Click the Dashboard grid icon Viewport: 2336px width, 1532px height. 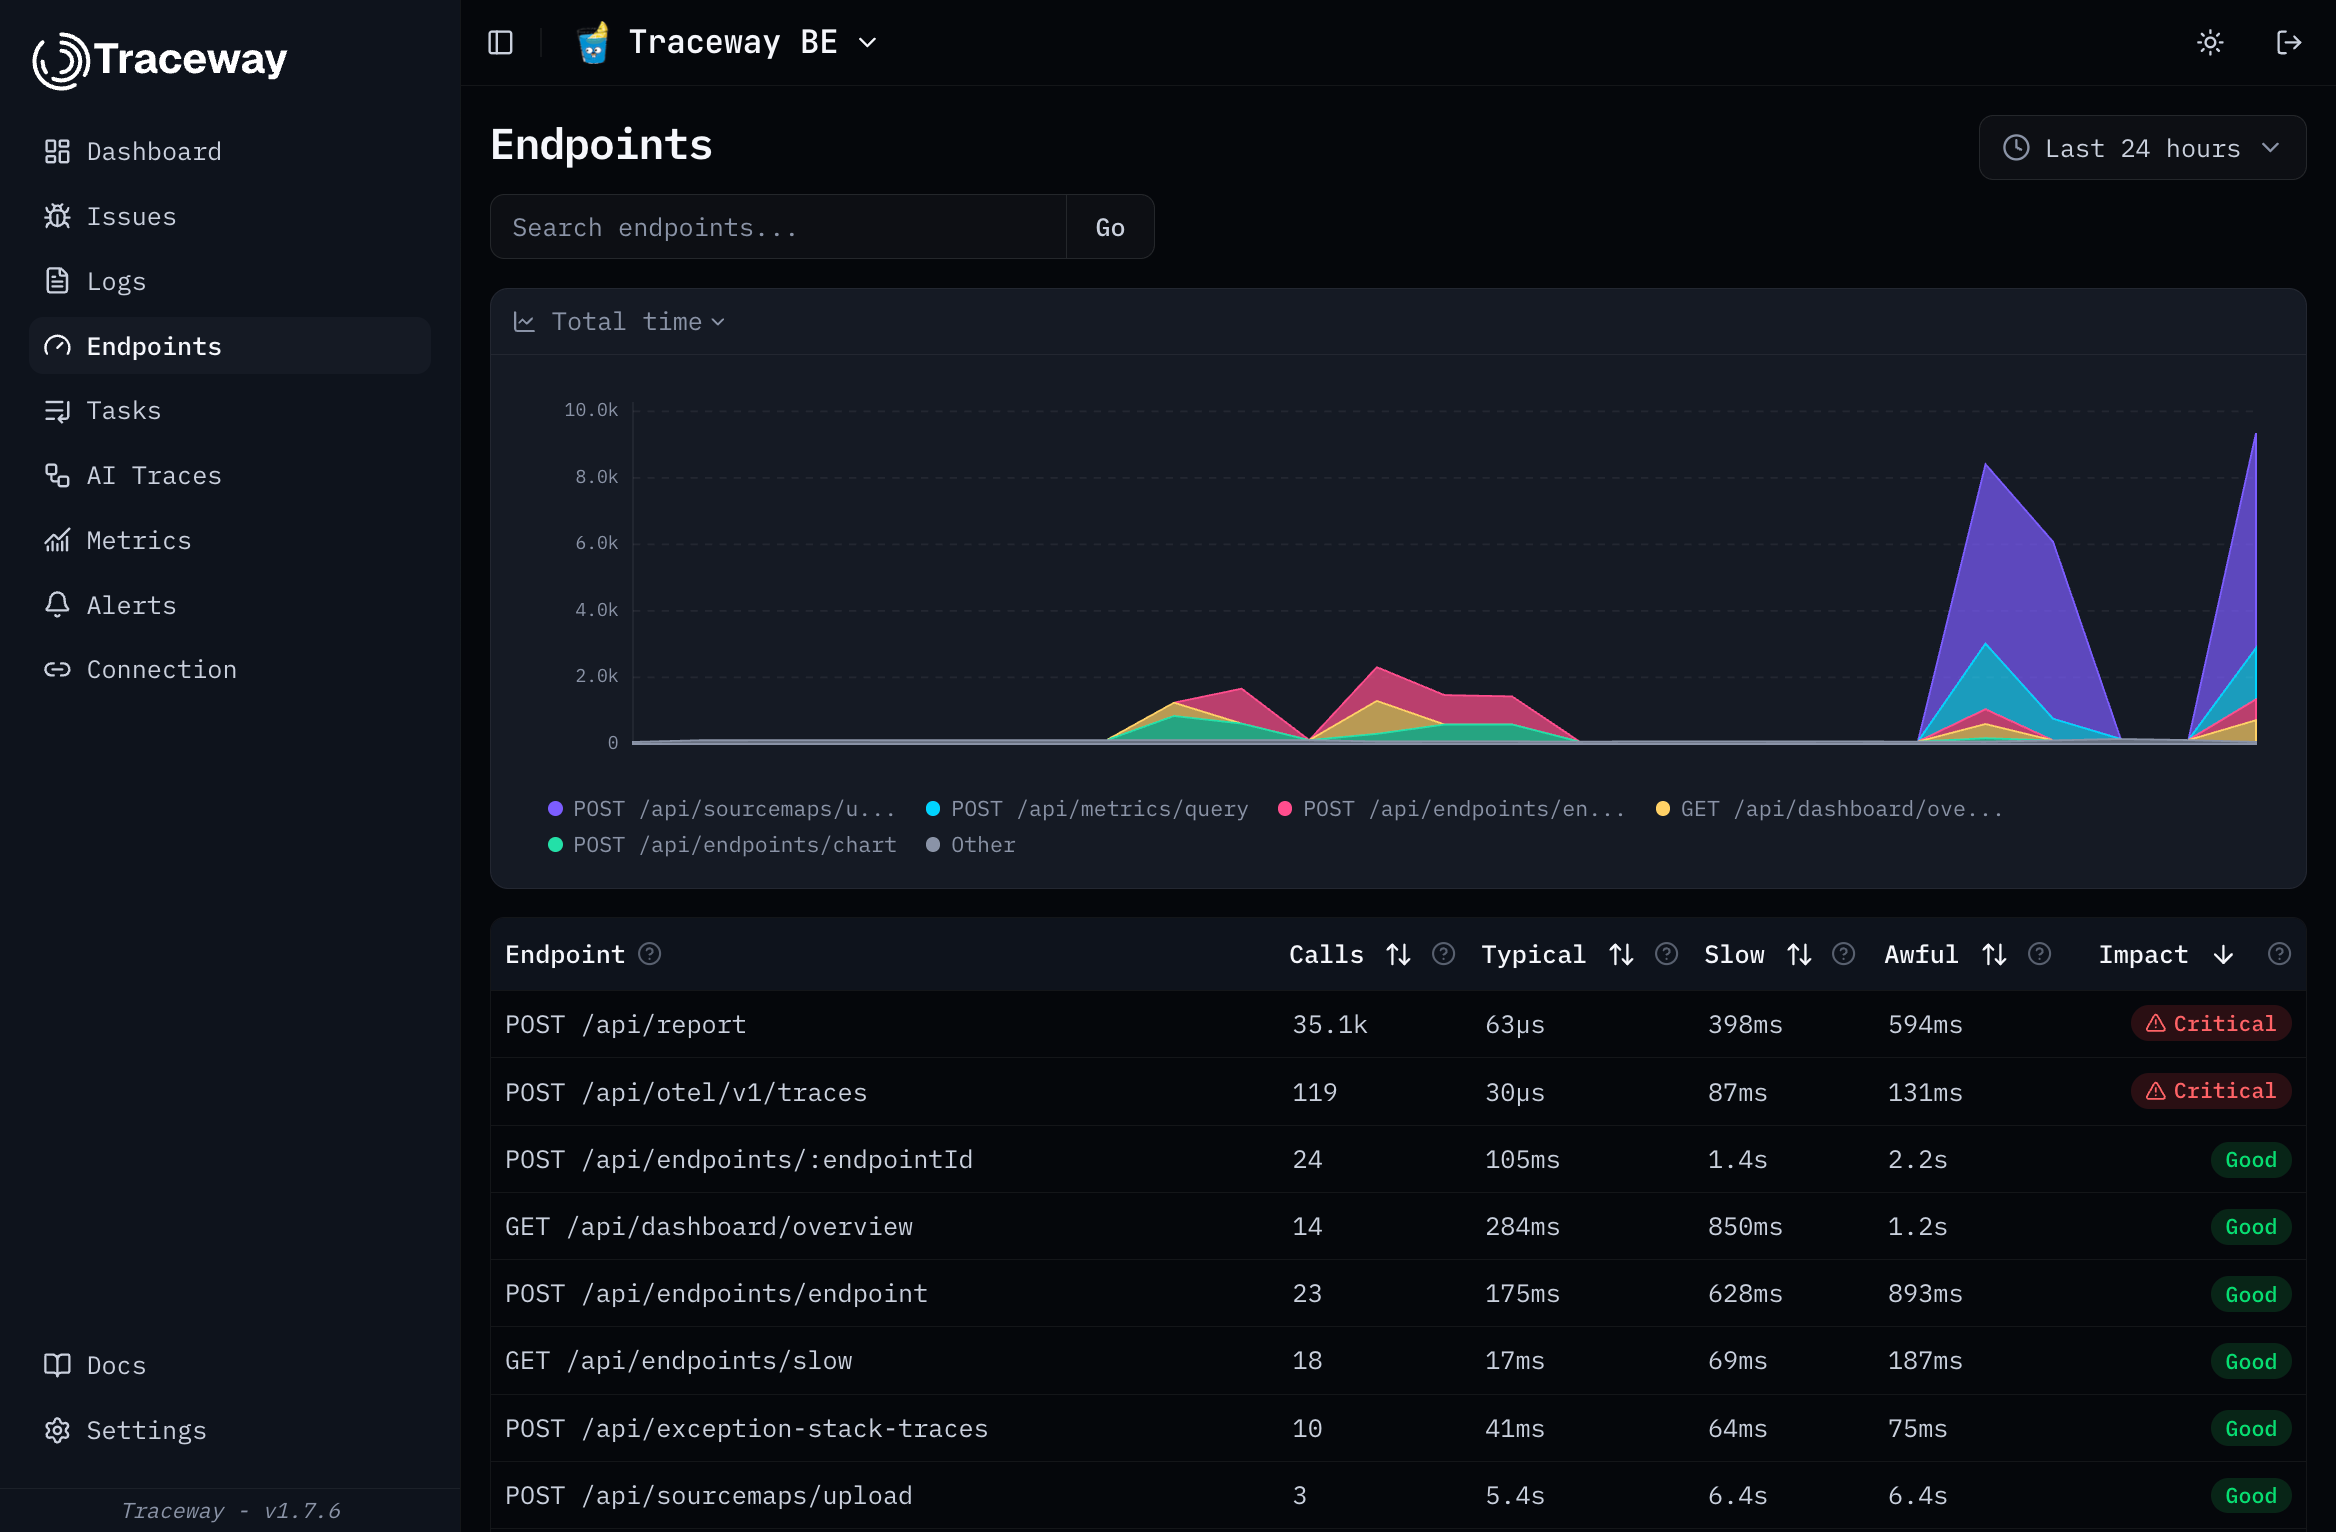57,151
